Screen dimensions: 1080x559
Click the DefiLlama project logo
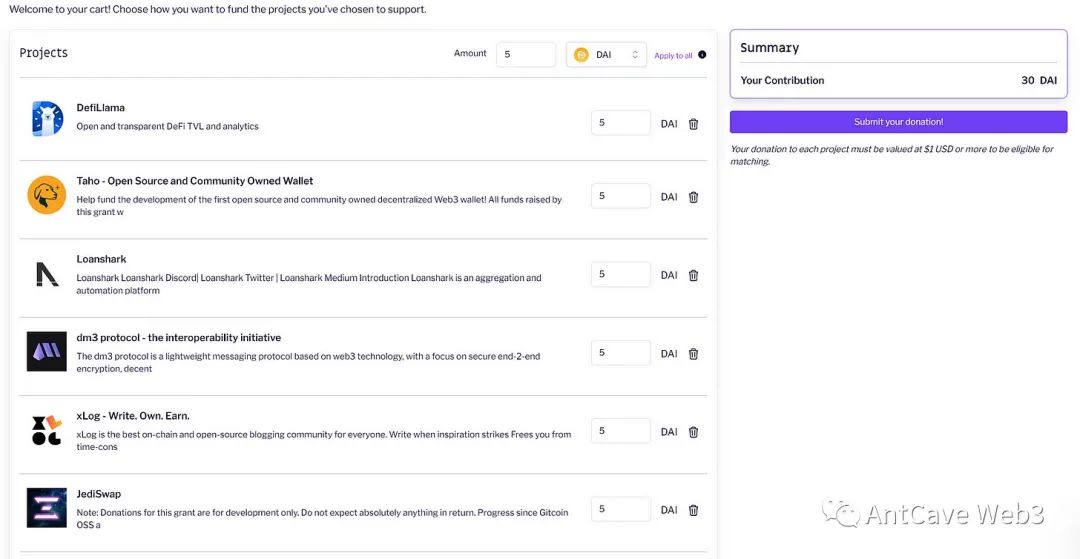pyautogui.click(x=47, y=118)
